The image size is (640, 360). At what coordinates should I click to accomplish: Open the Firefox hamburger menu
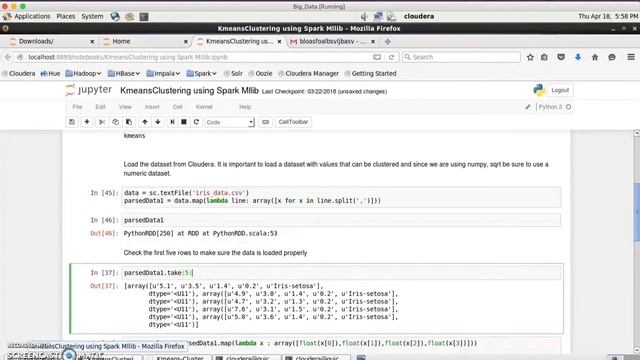click(631, 57)
